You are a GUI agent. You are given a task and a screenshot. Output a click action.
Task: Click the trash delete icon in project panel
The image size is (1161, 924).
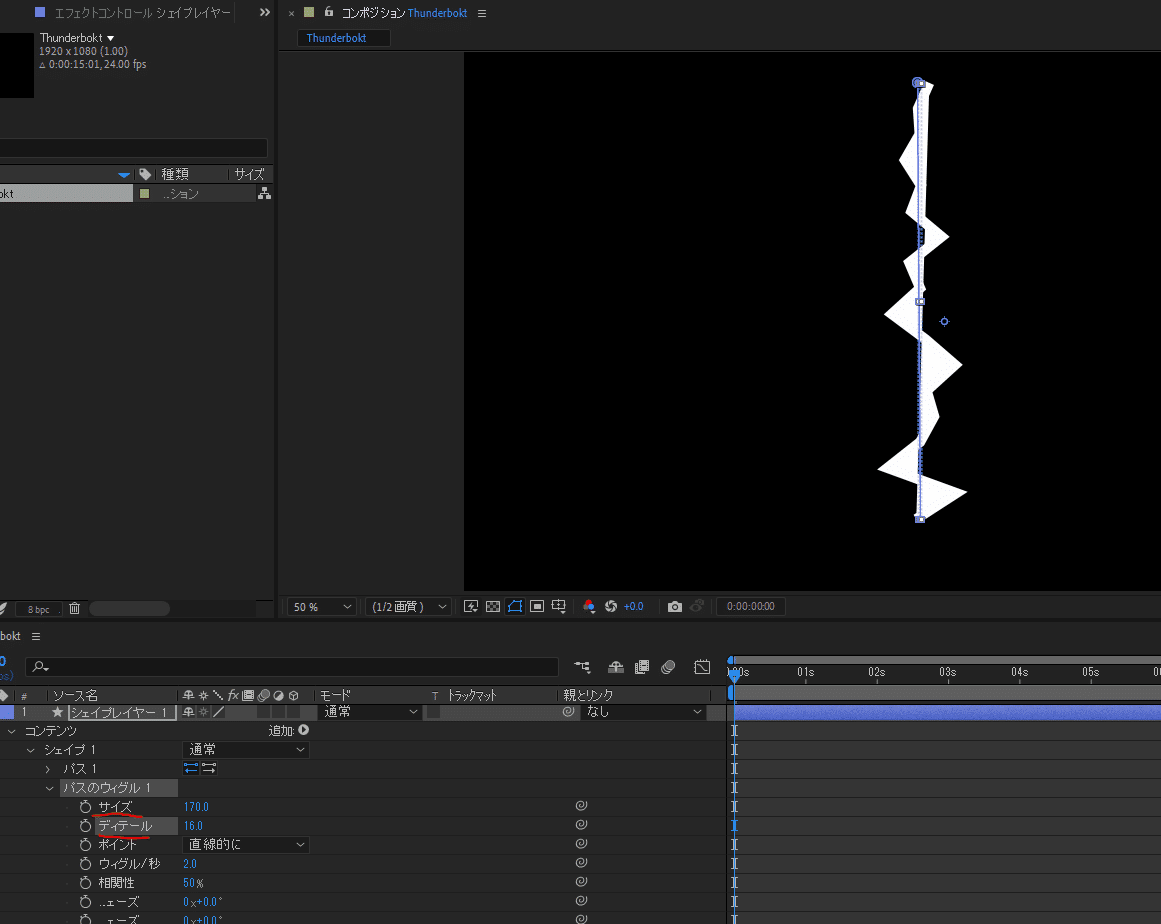point(74,608)
